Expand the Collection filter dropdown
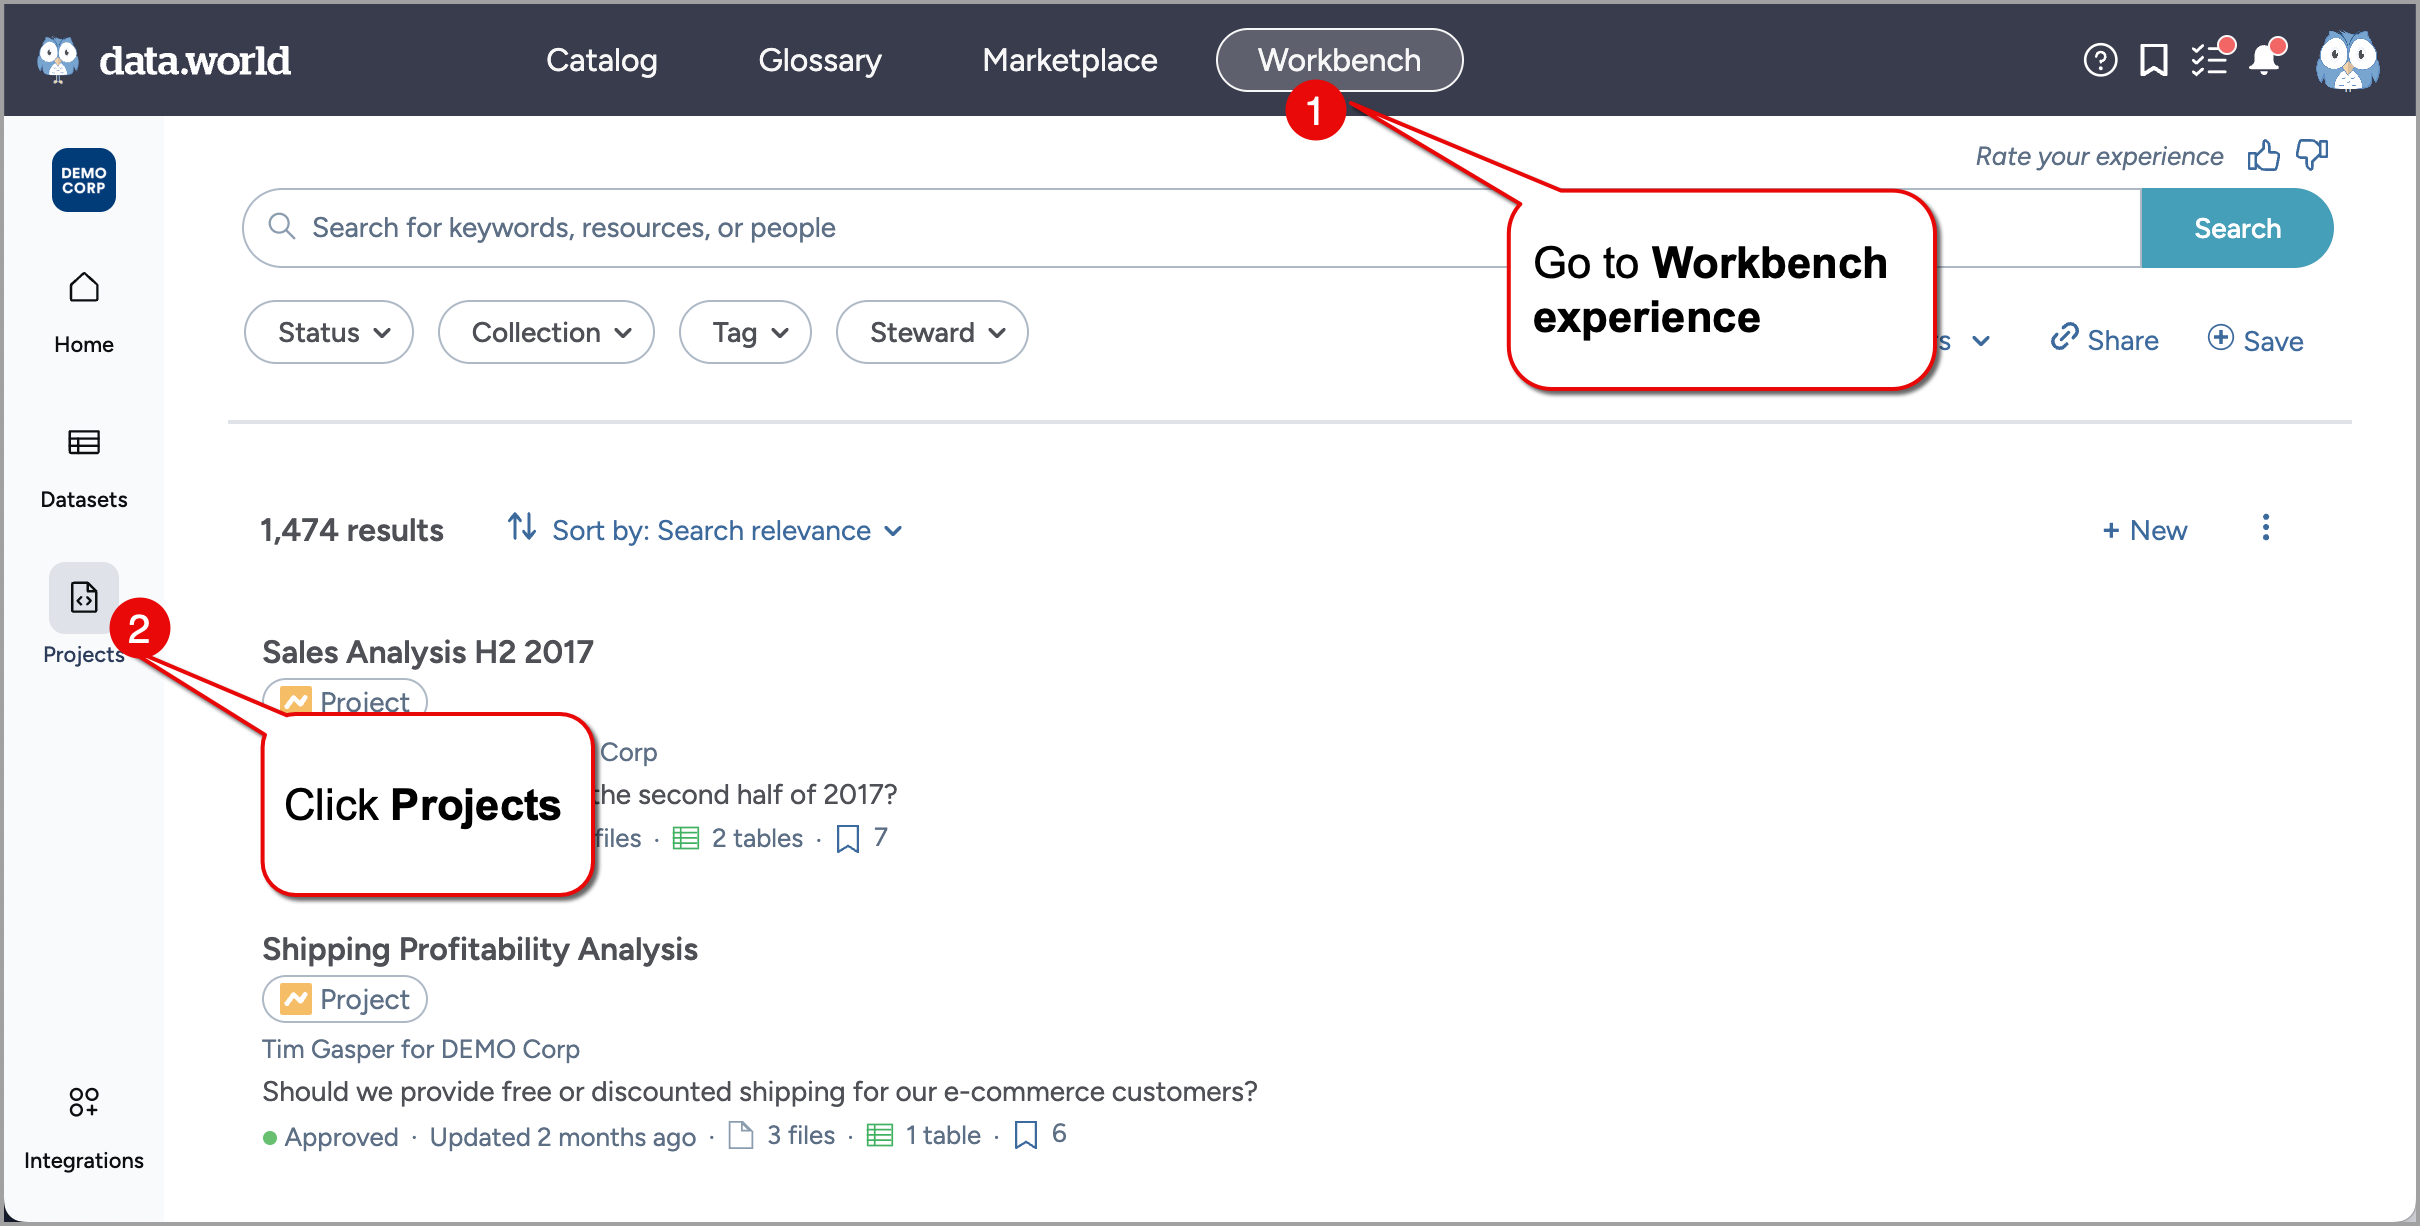This screenshot has width=2420, height=1226. point(546,332)
